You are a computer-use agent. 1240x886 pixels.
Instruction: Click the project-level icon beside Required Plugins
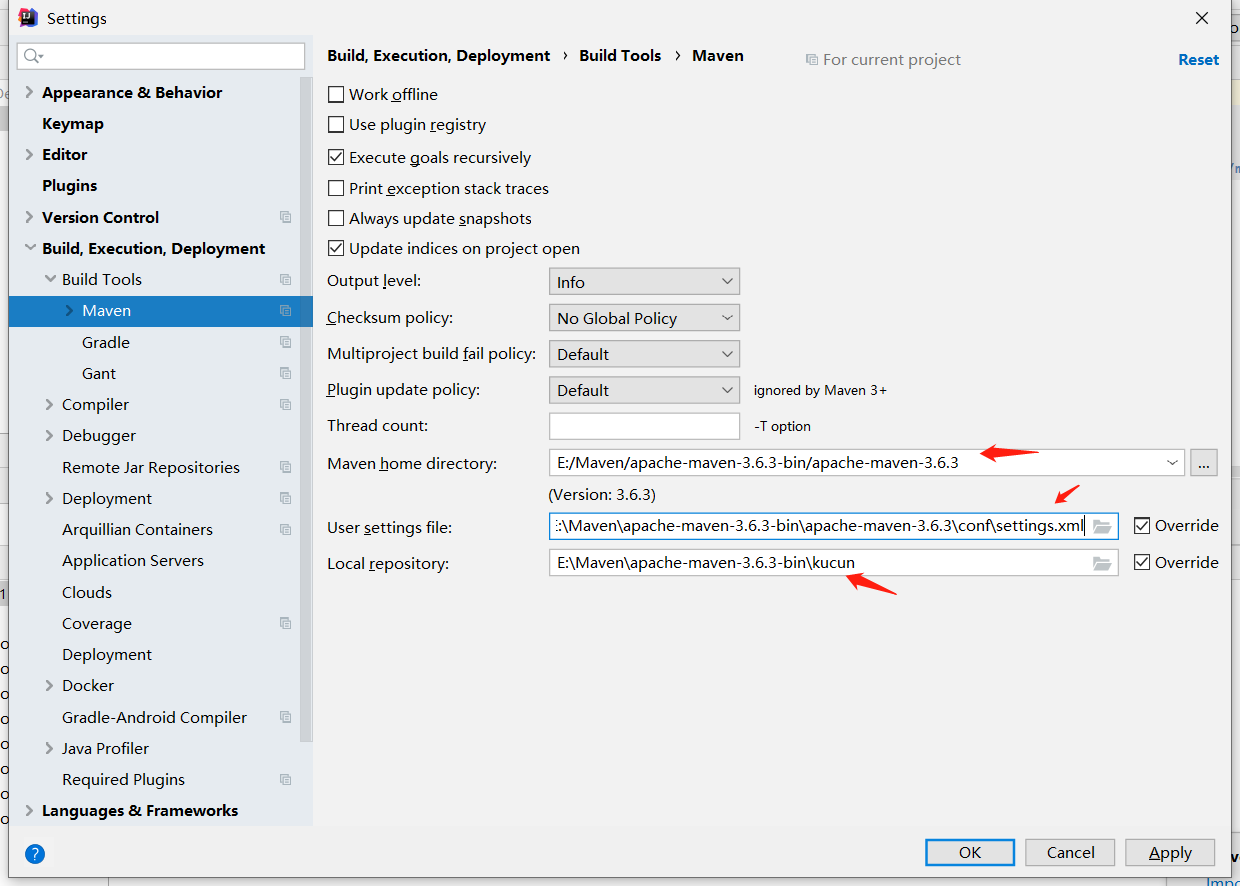coord(286,779)
